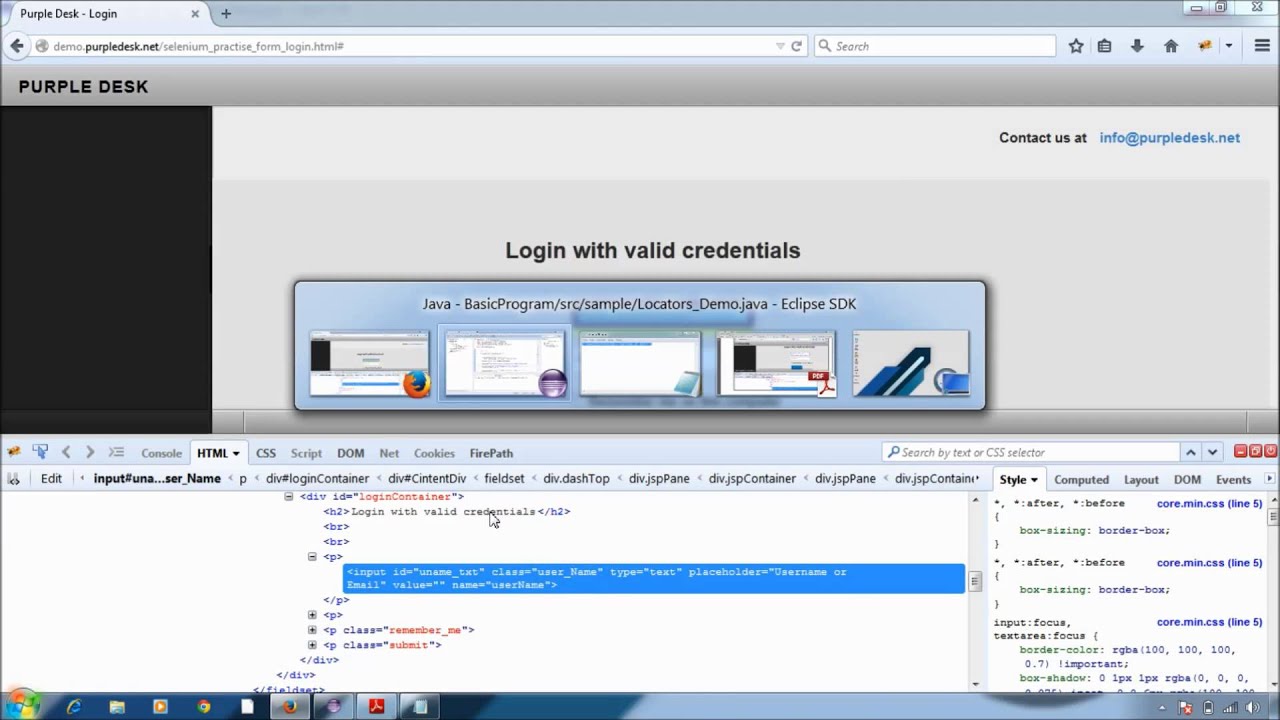Screen dimensions: 1280x720
Task: Launch Internet Explorer from the taskbar
Action: point(73,707)
